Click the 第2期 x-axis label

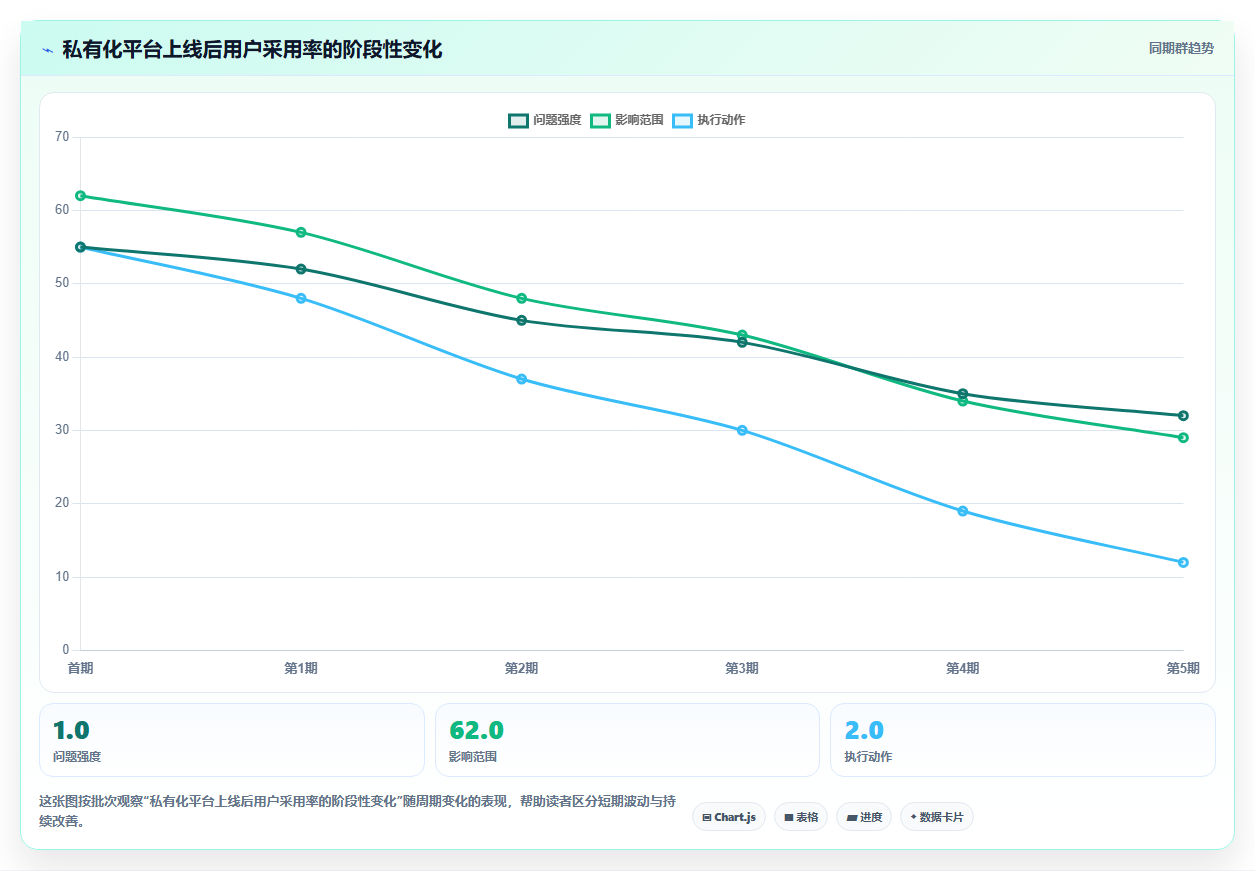521,669
